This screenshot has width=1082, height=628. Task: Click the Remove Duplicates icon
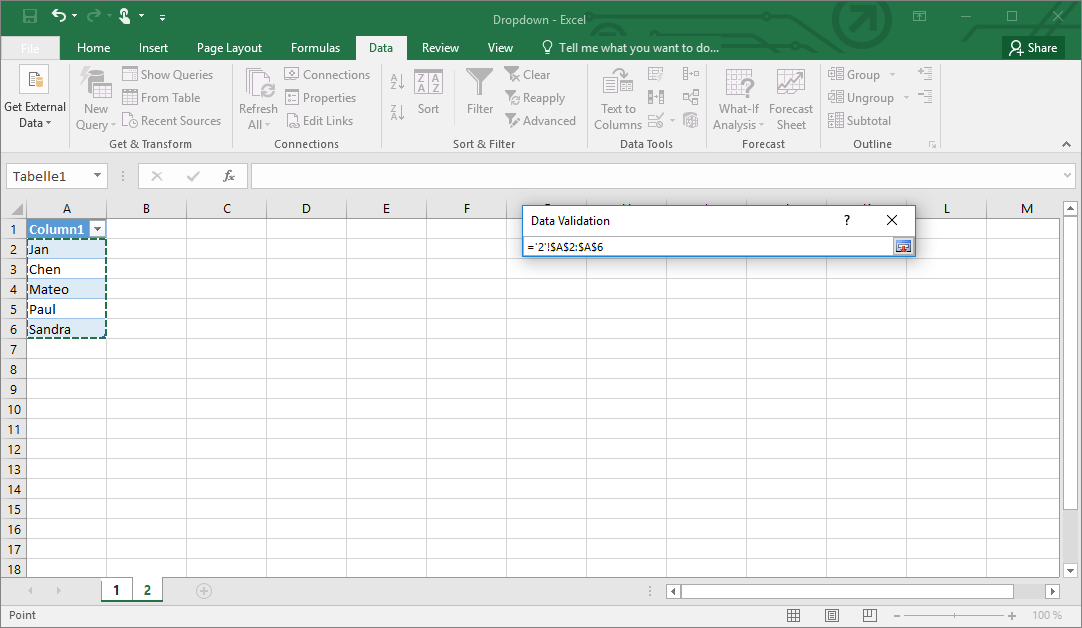click(x=655, y=97)
